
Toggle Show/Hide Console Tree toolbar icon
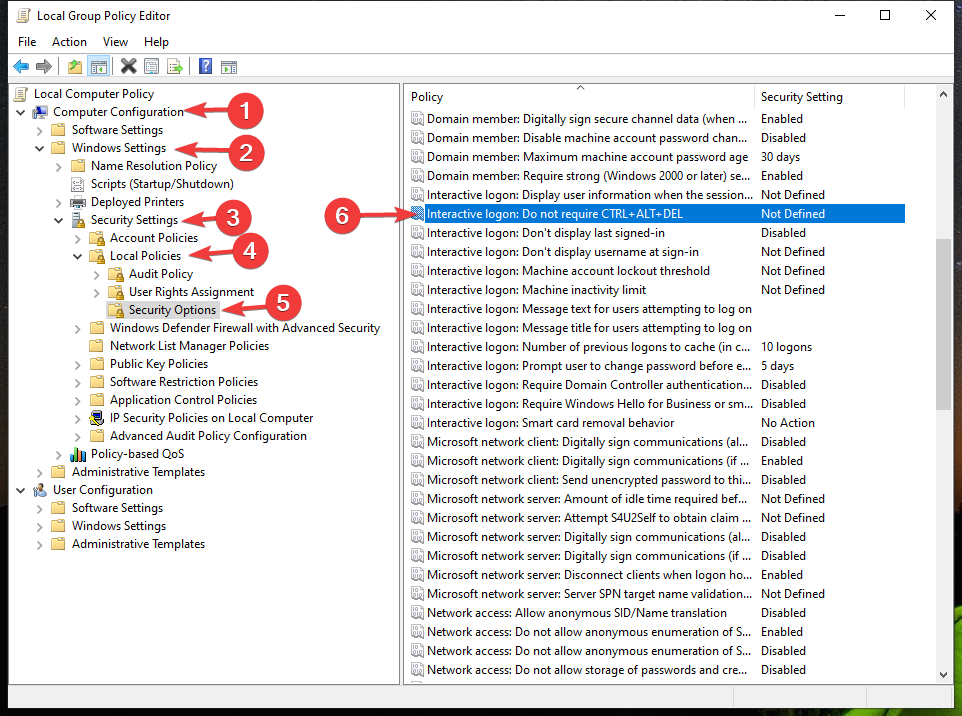tap(99, 66)
